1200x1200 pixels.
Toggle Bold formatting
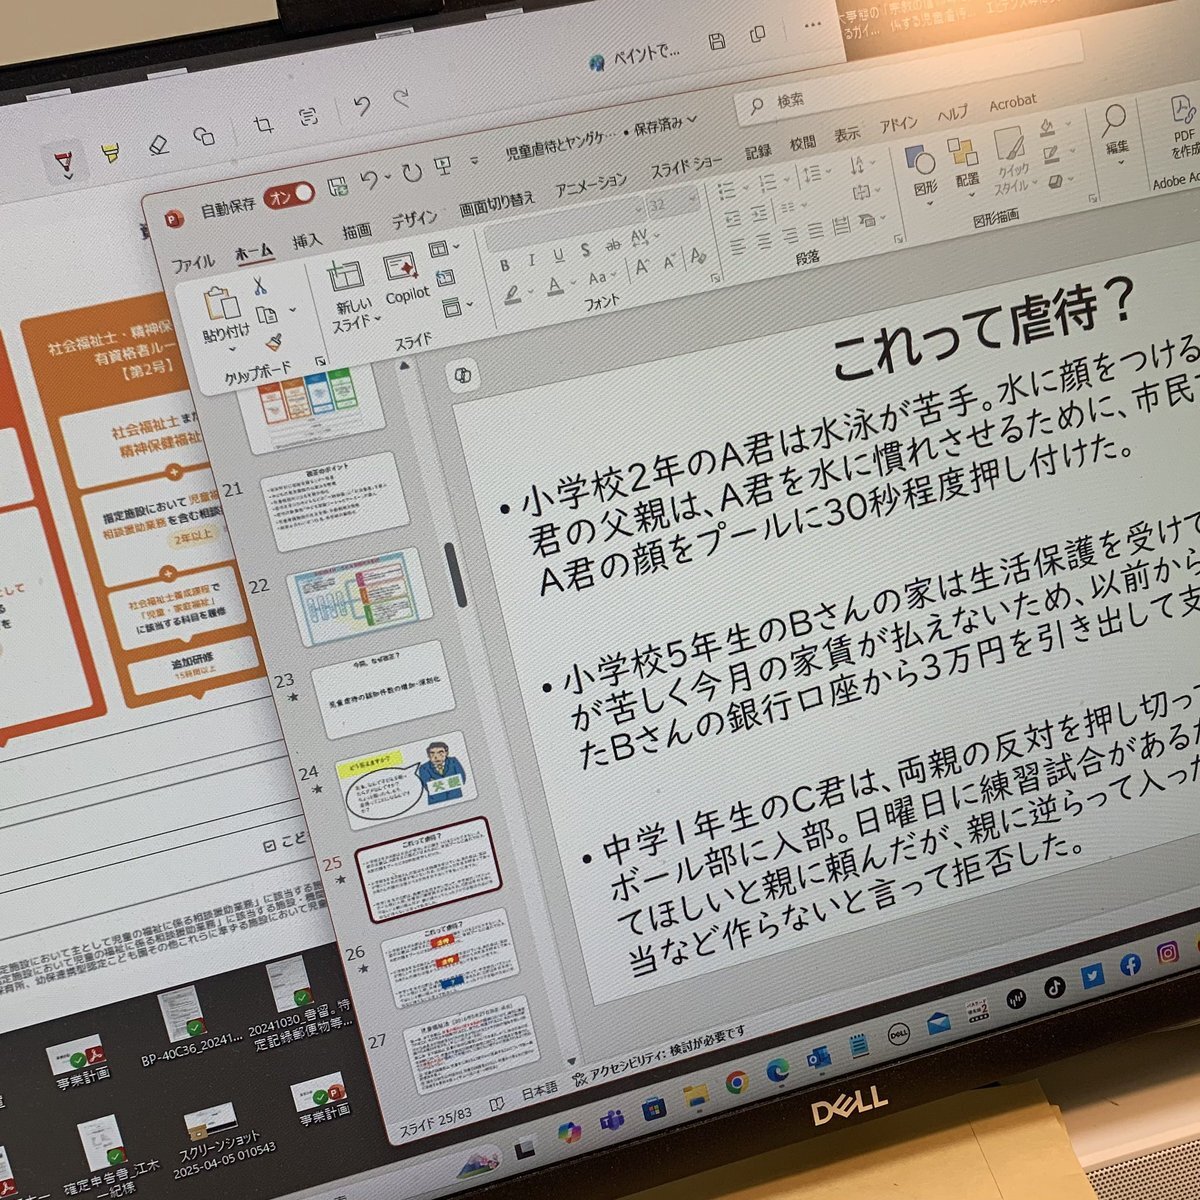pyautogui.click(x=504, y=266)
